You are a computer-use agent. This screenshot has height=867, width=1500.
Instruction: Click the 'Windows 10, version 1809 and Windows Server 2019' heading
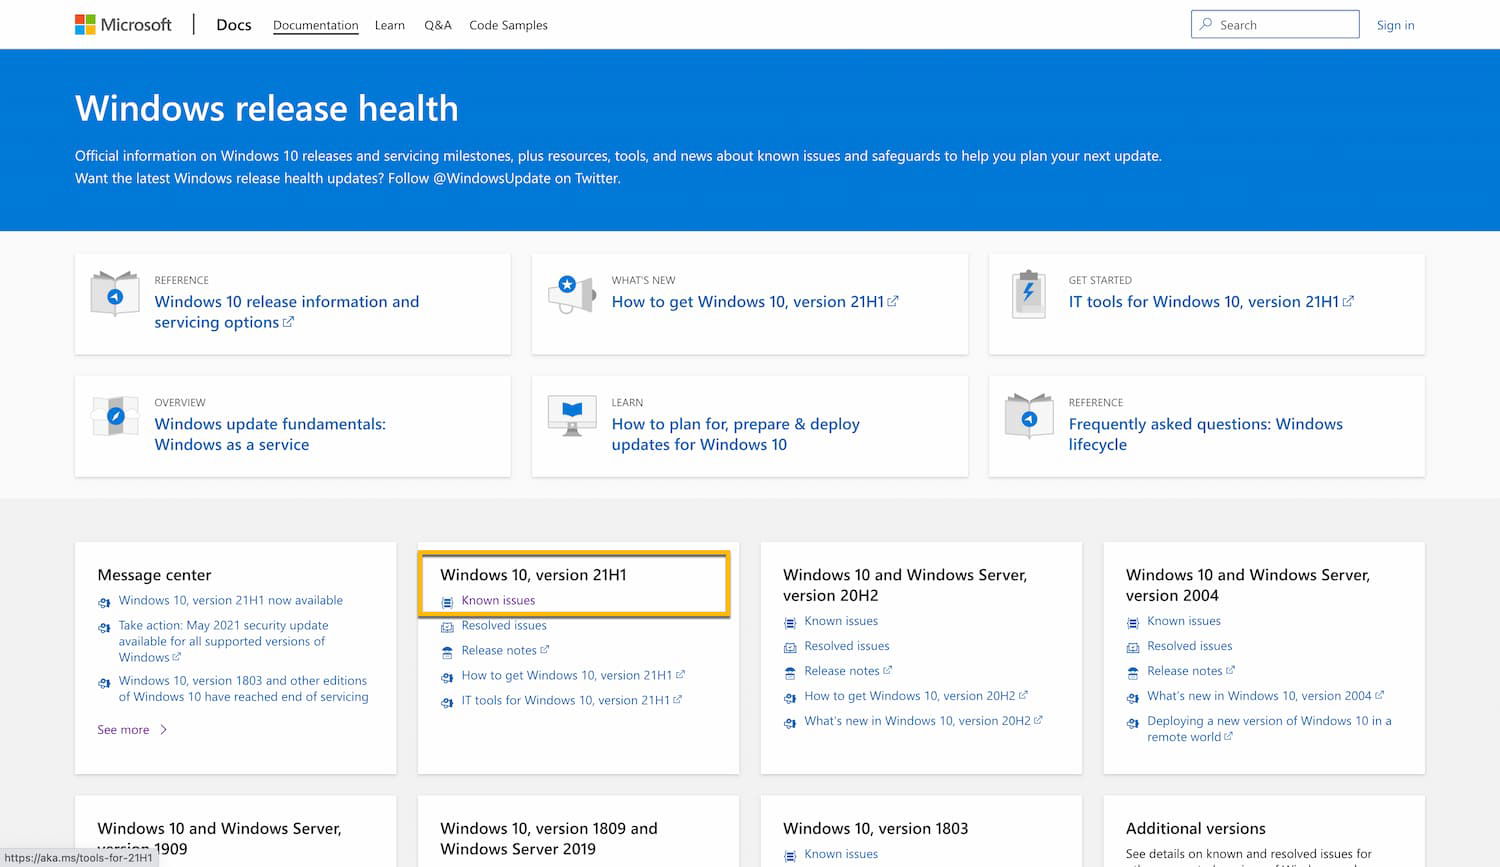pyautogui.click(x=549, y=838)
